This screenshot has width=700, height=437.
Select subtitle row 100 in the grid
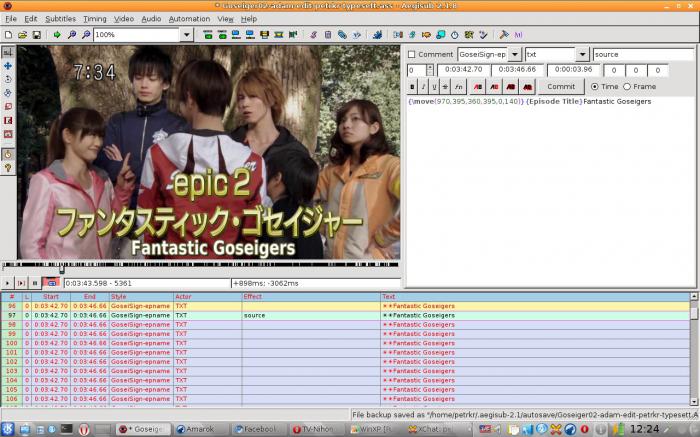(x=345, y=343)
